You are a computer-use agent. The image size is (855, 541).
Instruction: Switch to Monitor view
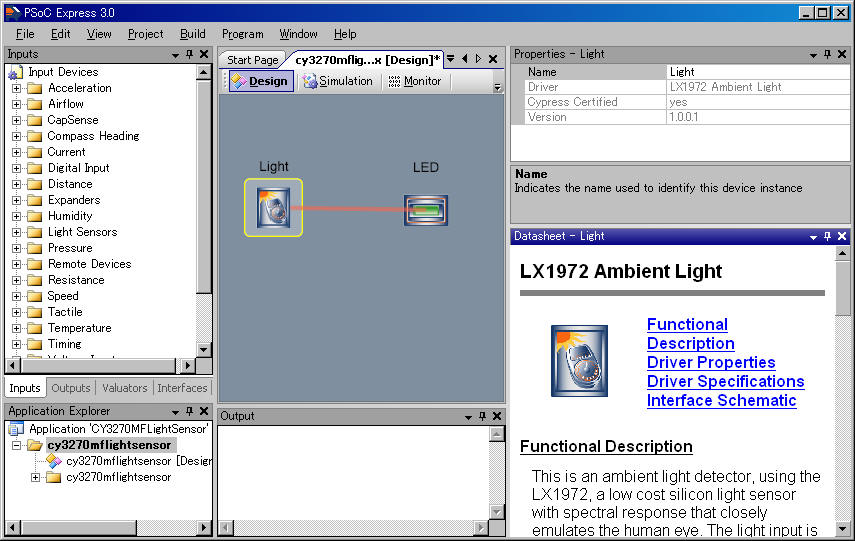(414, 81)
